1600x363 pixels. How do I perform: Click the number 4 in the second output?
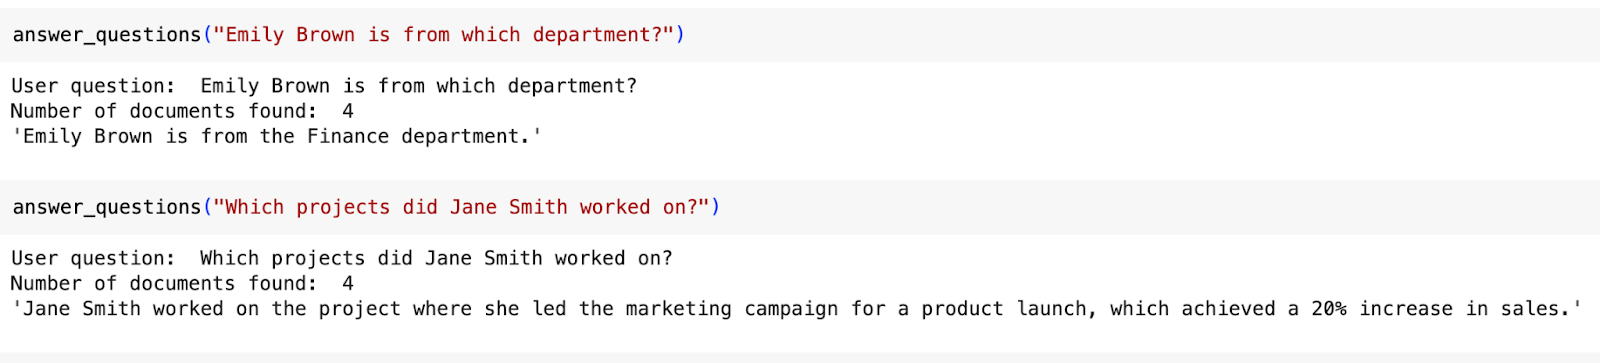click(x=348, y=283)
